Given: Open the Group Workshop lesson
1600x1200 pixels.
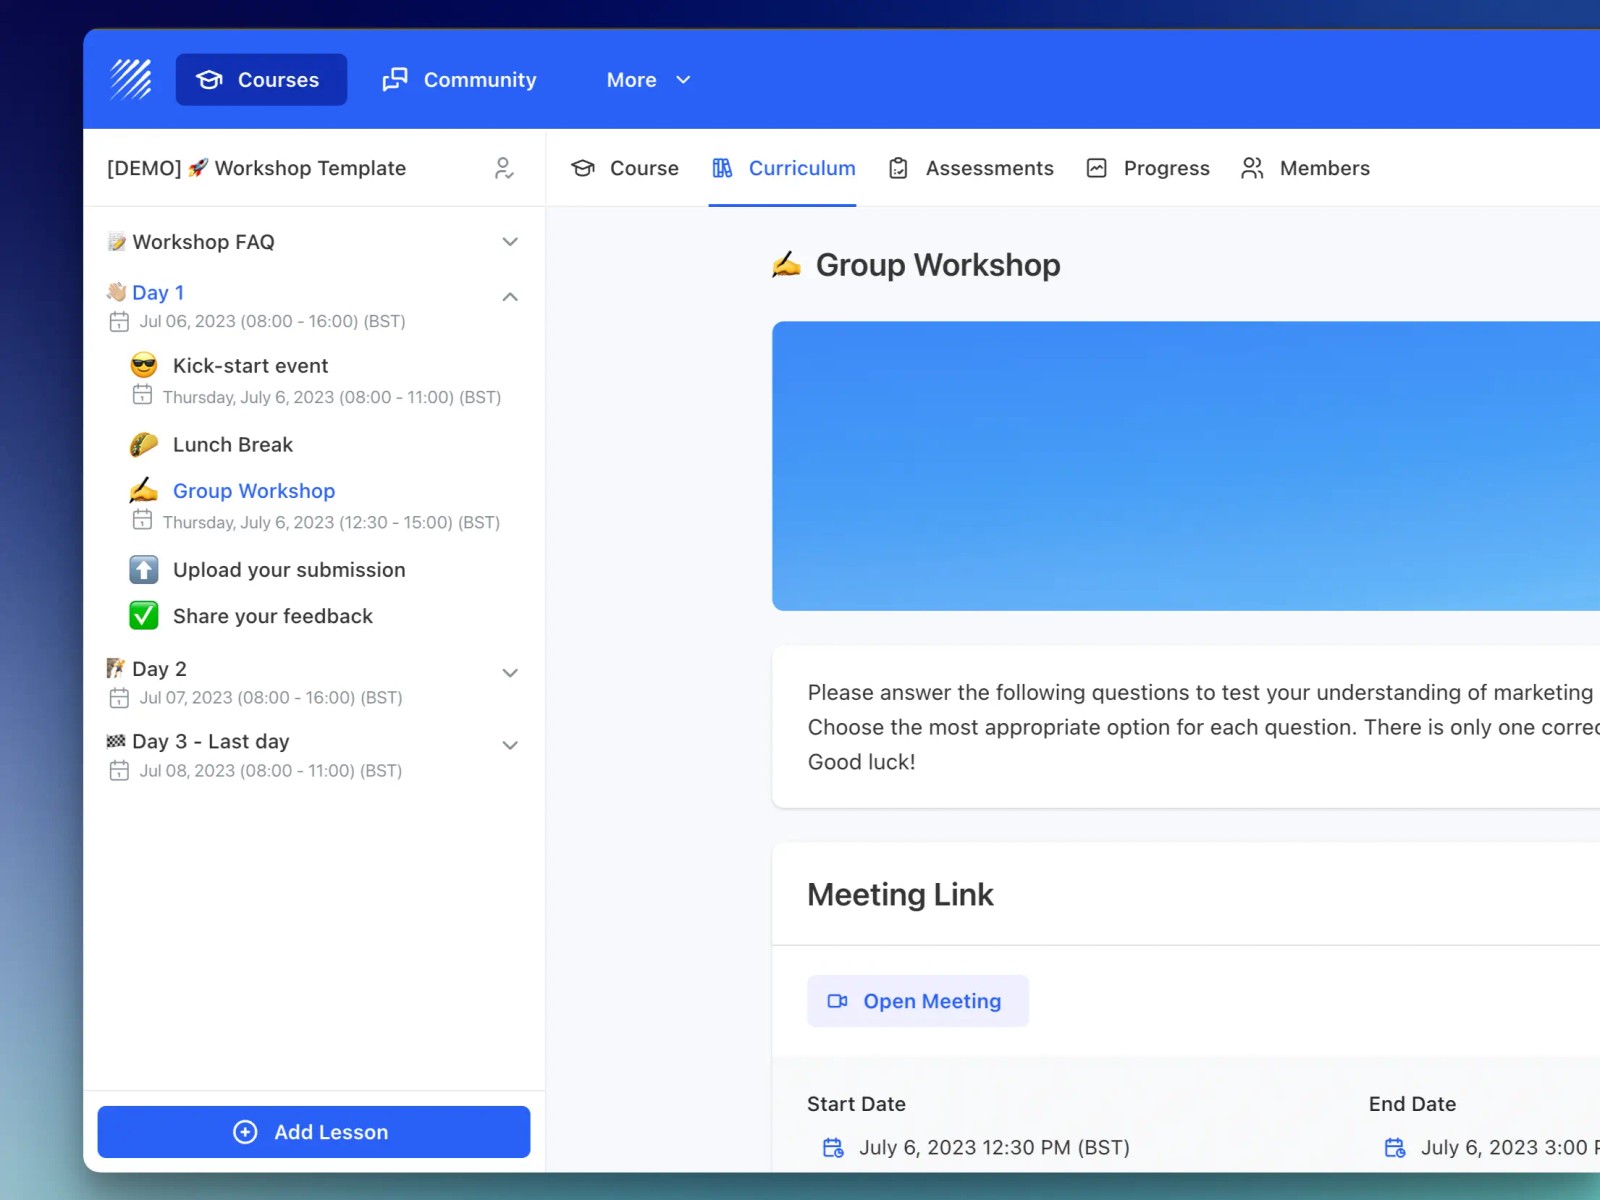Looking at the screenshot, I should coord(254,491).
